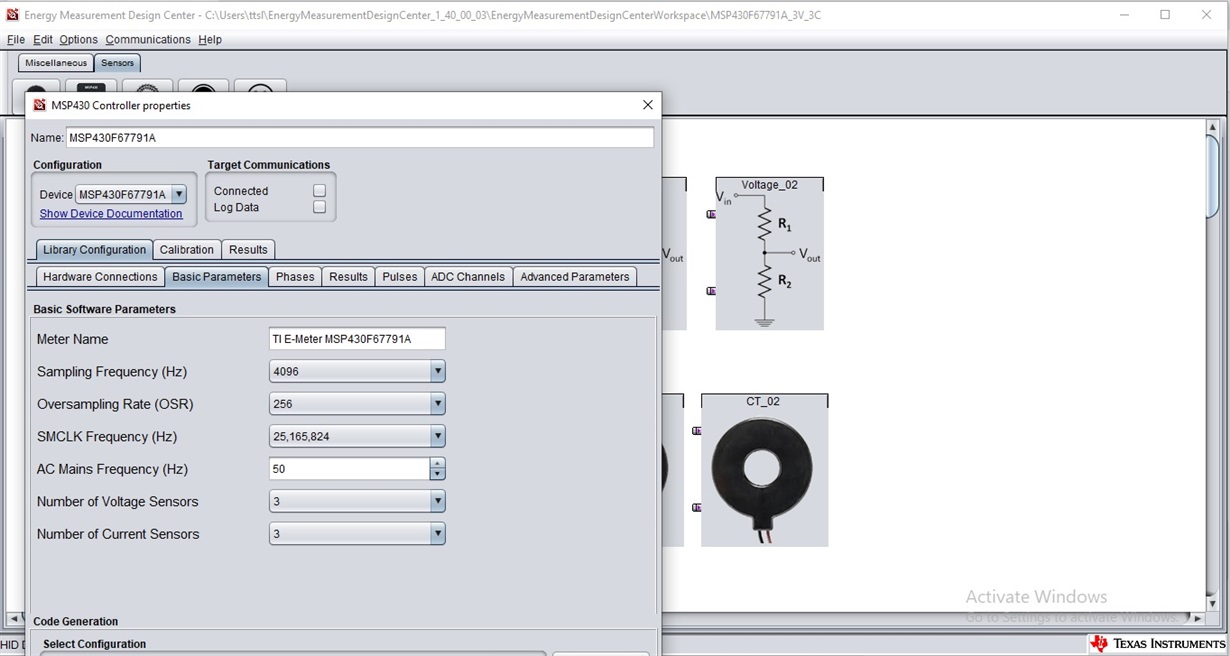Expand the Oversampling Rate dropdown
1230x656 pixels.
click(437, 404)
